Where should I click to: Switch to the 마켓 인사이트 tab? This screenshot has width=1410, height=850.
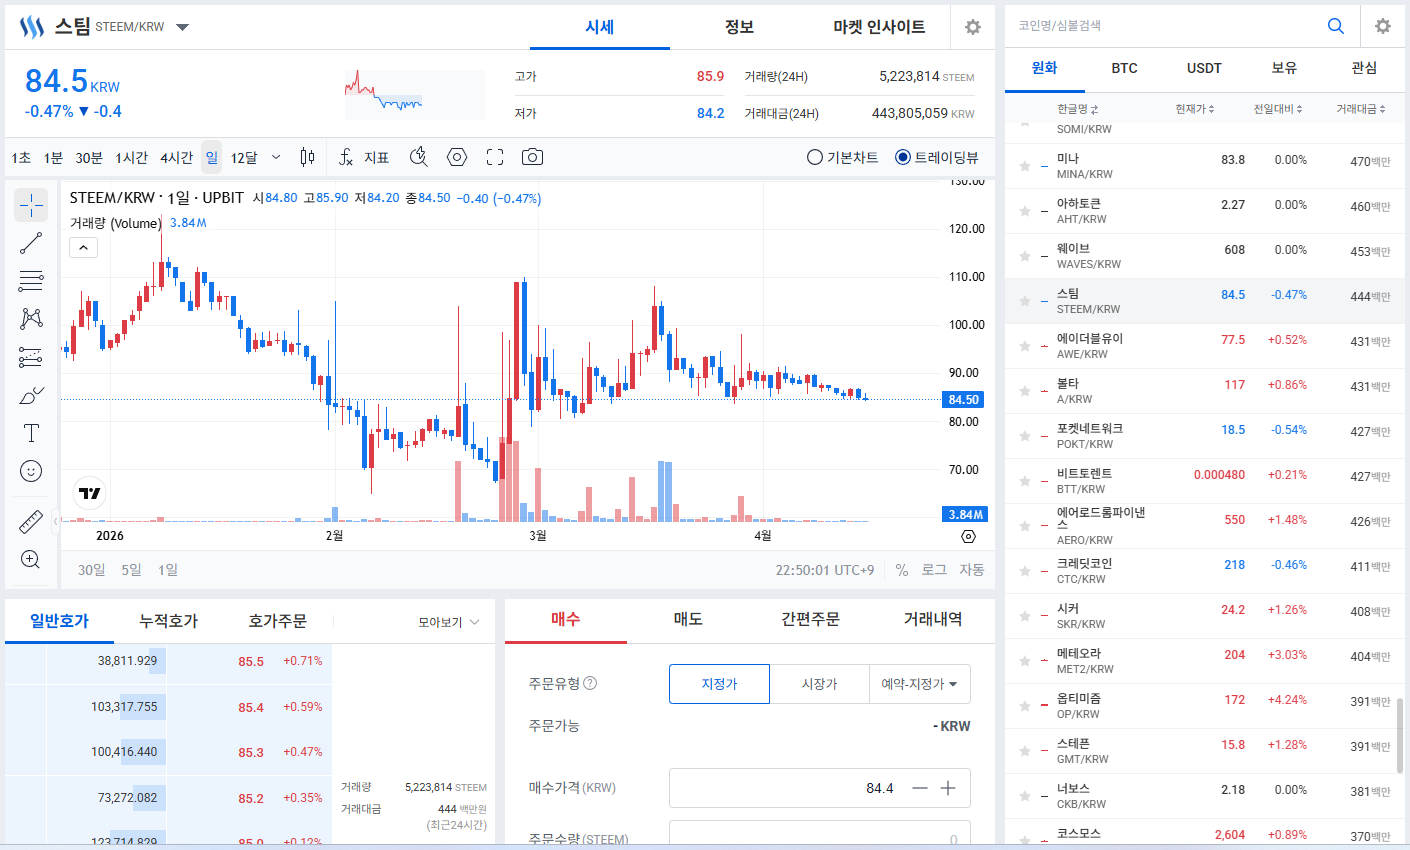(879, 27)
